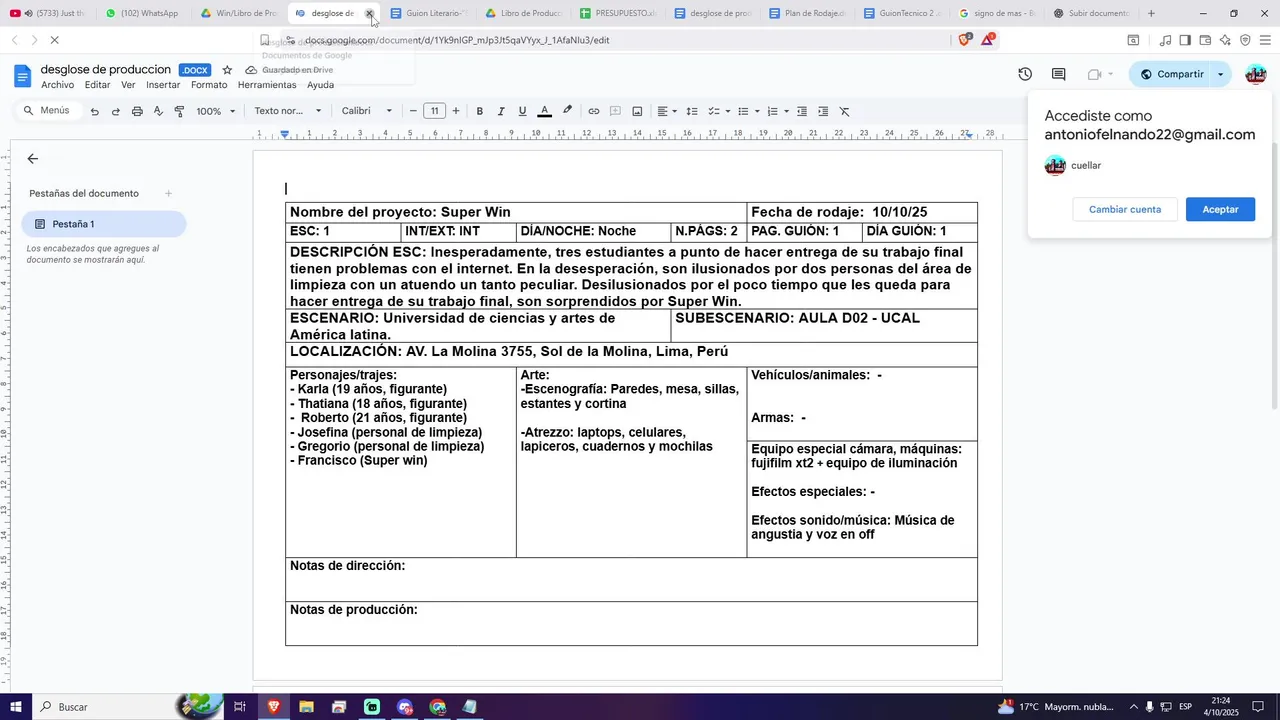Expand the Compartir dropdown arrow
This screenshot has width=1280, height=720.
coord(1220,74)
